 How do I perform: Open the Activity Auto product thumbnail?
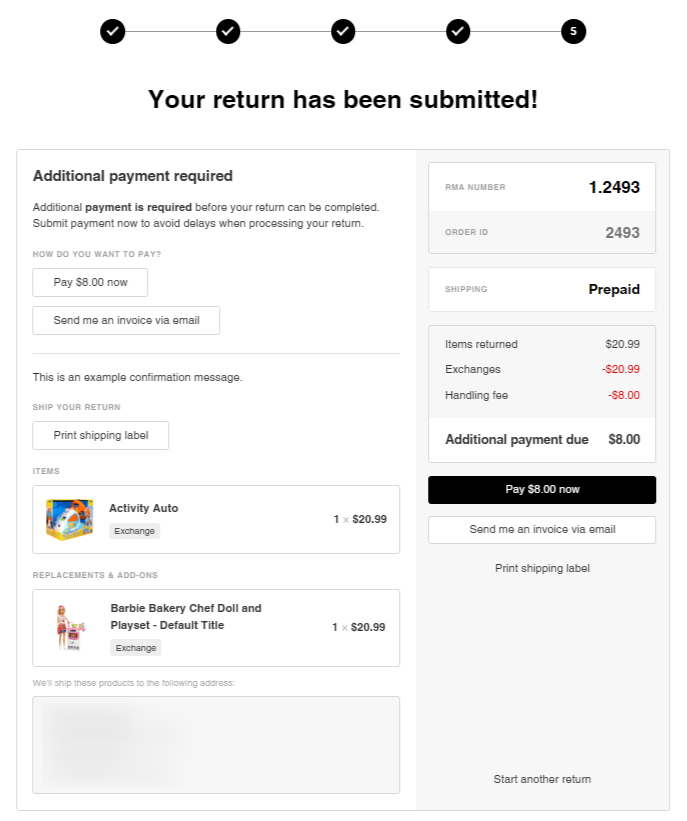pos(70,519)
